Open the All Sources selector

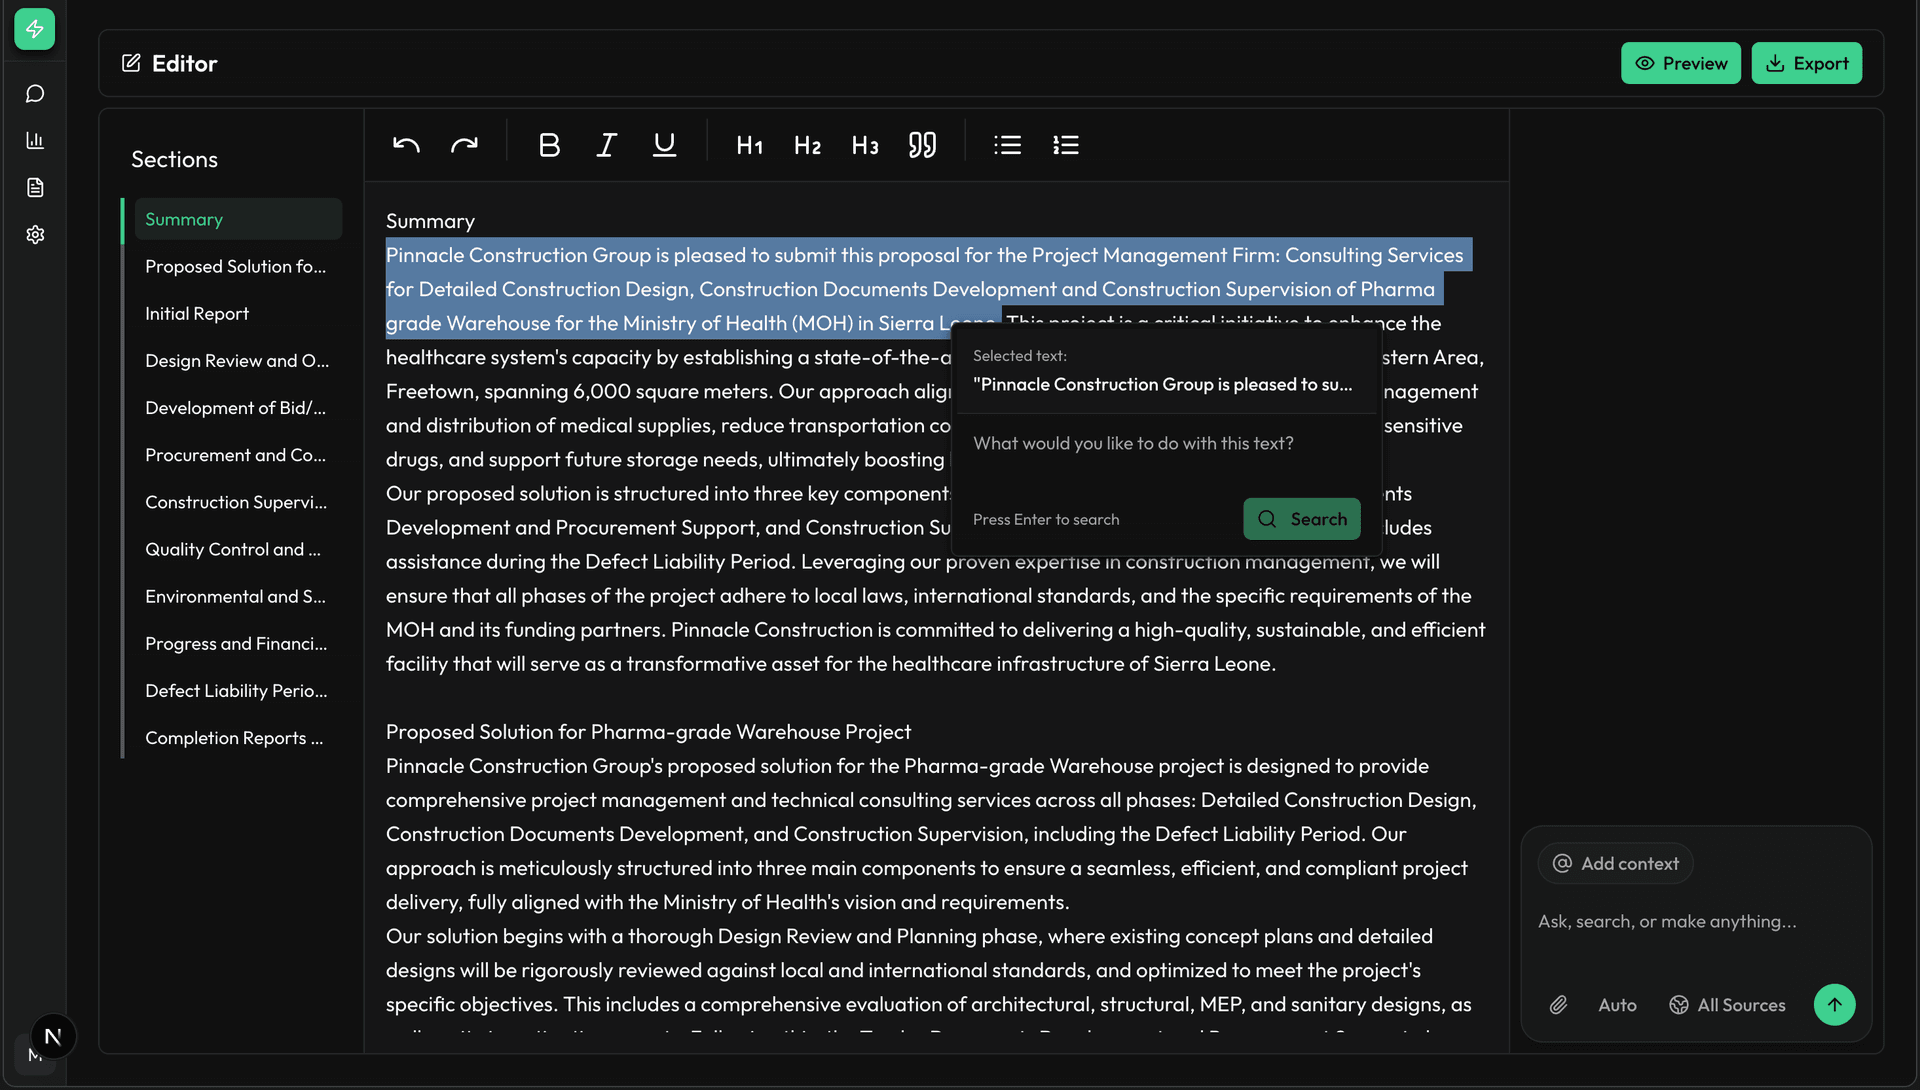pyautogui.click(x=1727, y=1005)
